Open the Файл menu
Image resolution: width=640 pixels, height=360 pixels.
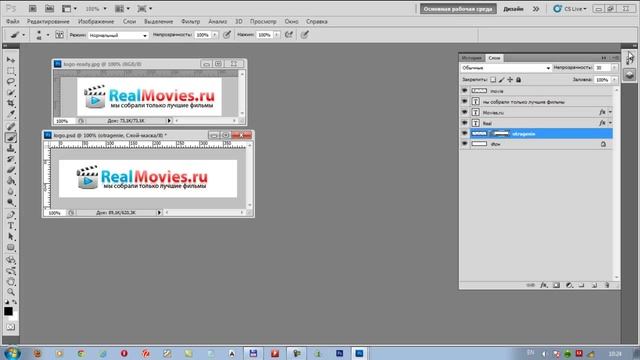click(x=13, y=22)
